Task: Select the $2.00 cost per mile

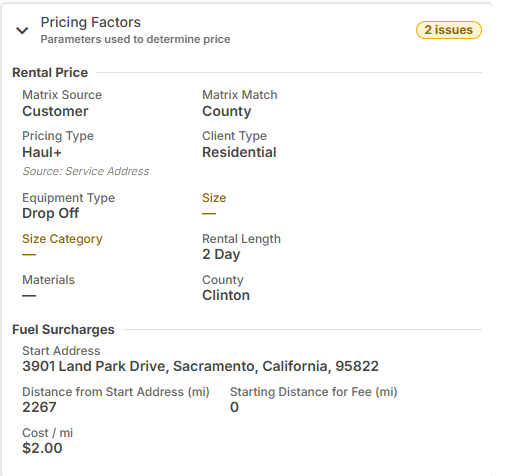Action: [x=42, y=448]
